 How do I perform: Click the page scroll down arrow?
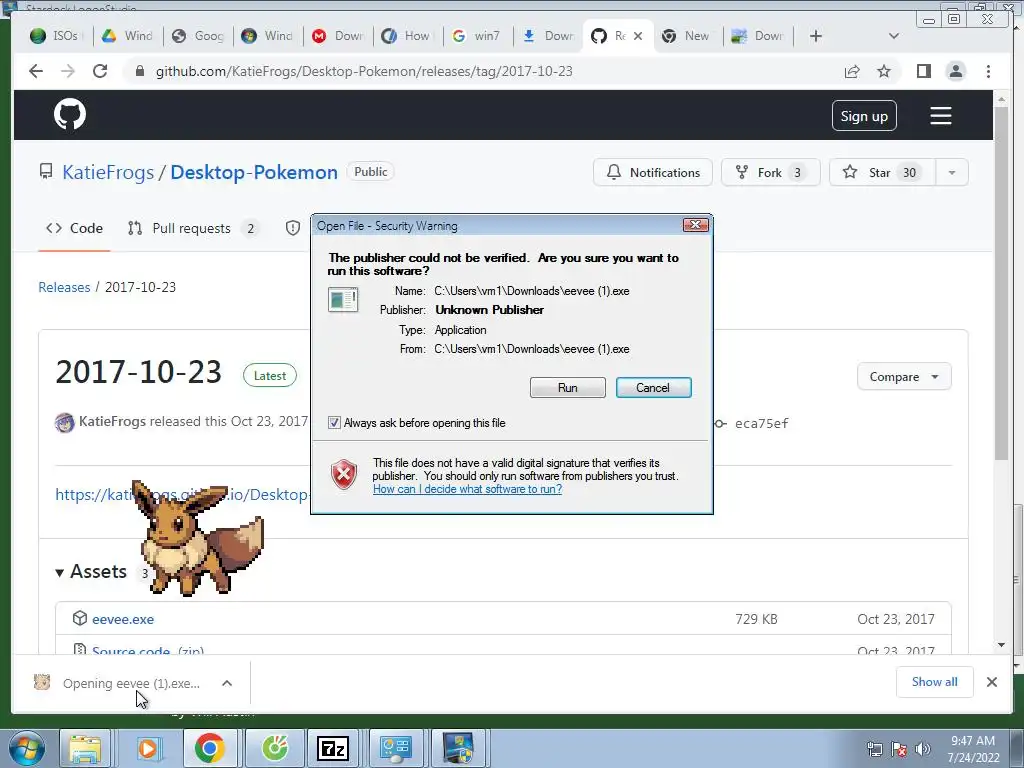1002,645
